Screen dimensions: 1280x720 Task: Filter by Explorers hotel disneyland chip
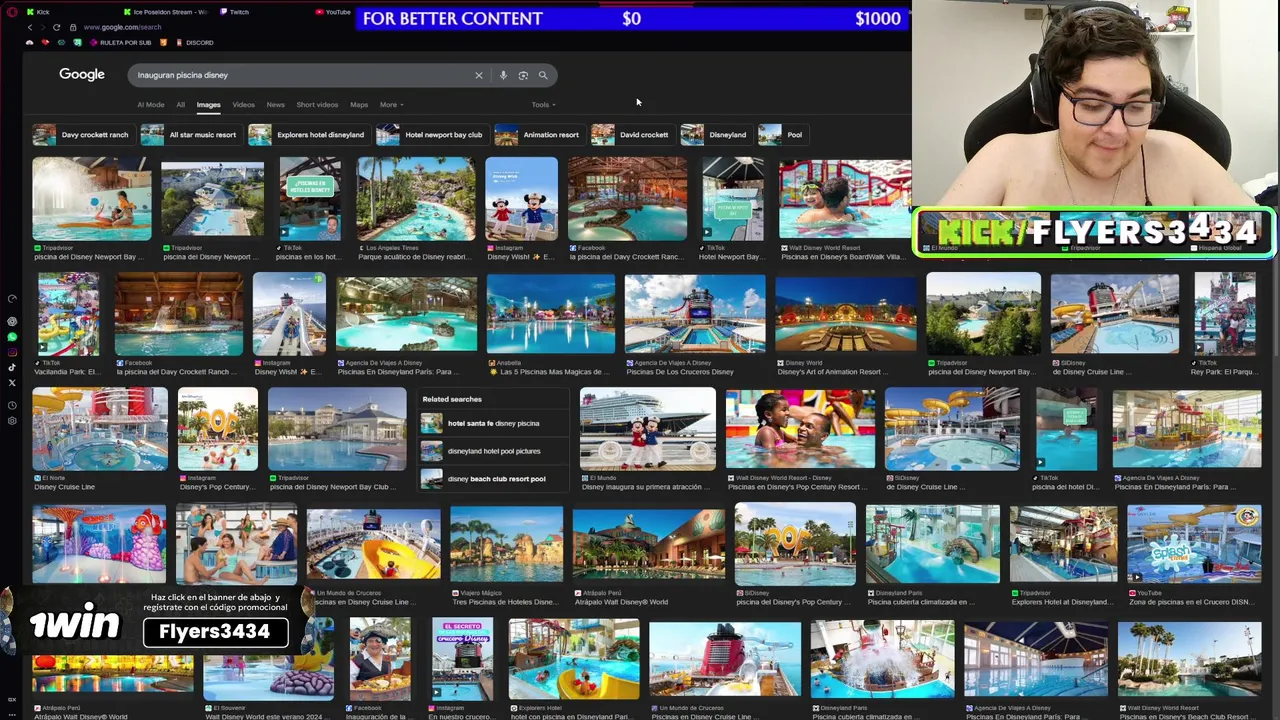[308, 135]
